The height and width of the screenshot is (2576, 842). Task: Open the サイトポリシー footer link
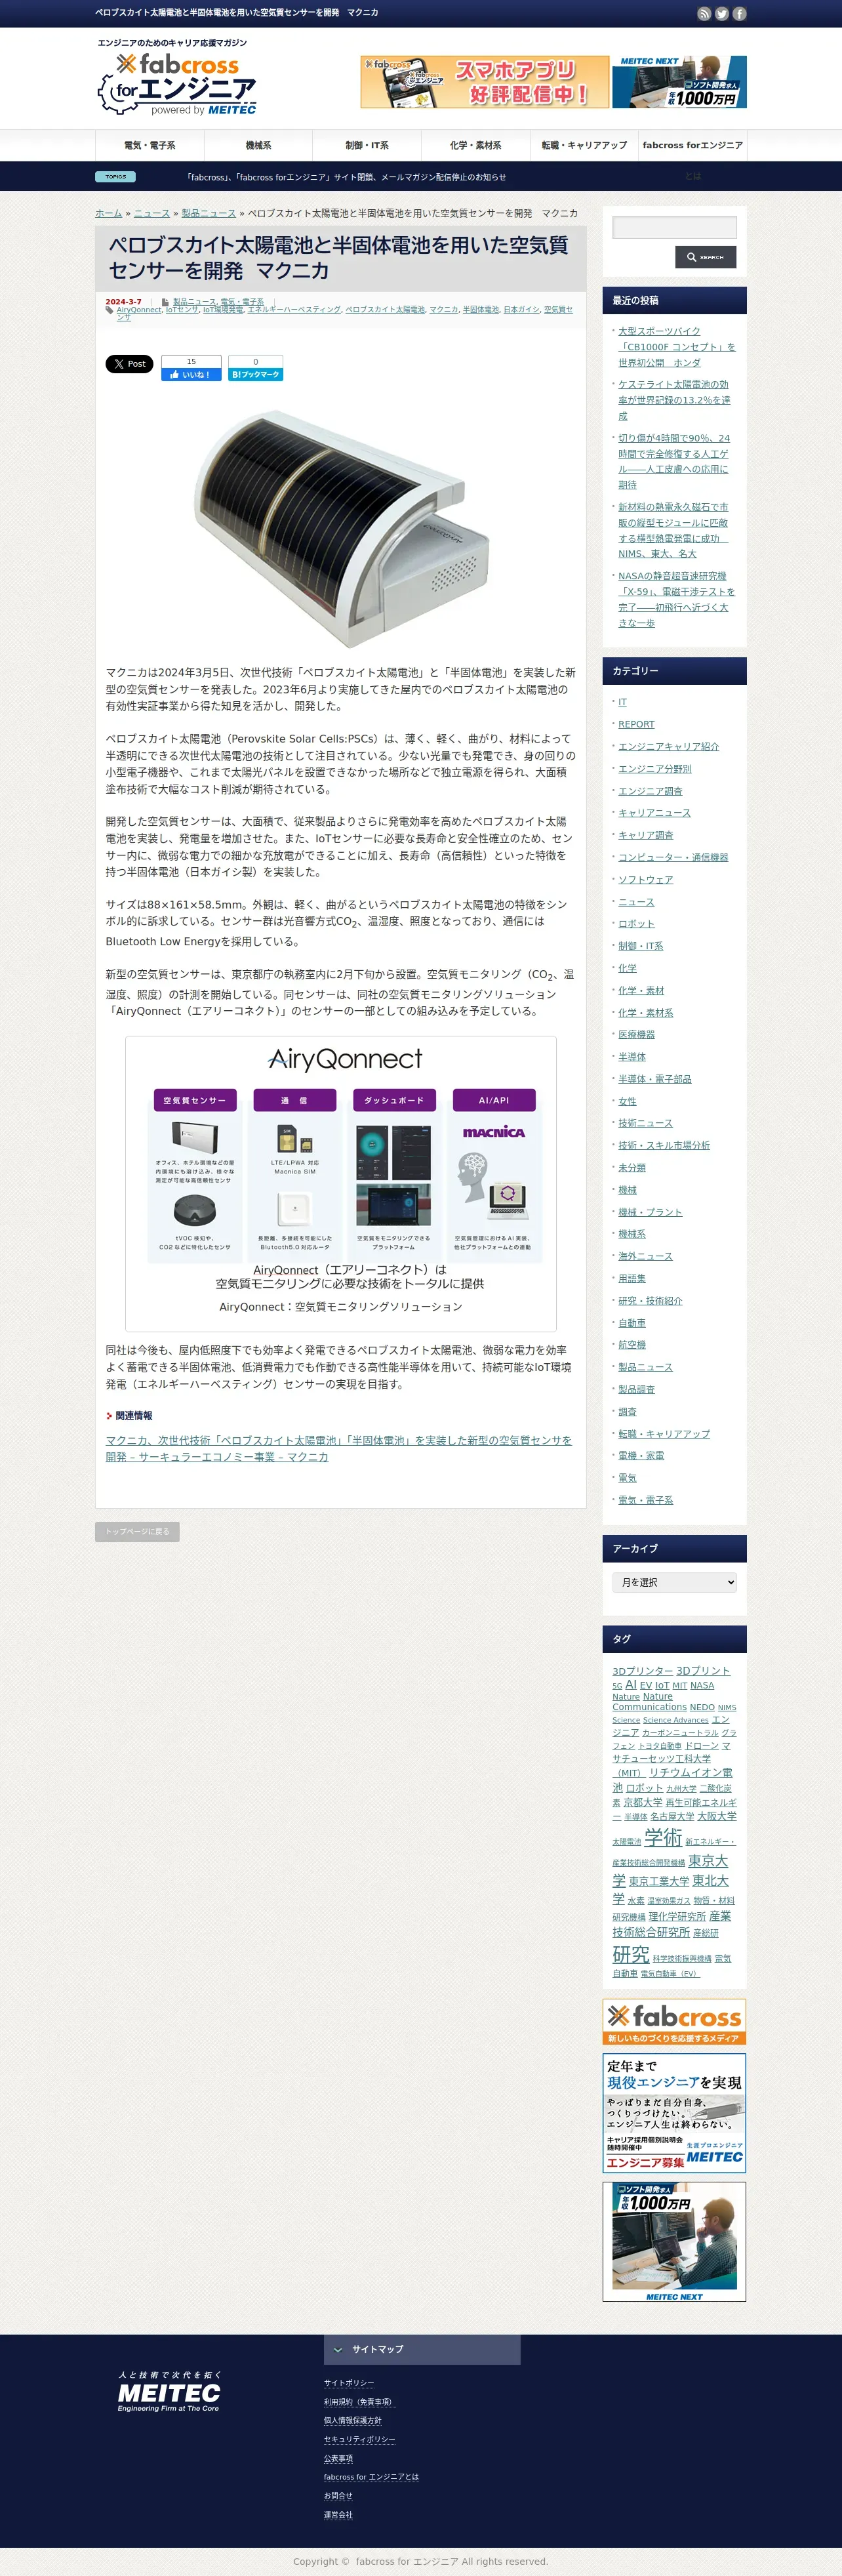pyautogui.click(x=349, y=2383)
